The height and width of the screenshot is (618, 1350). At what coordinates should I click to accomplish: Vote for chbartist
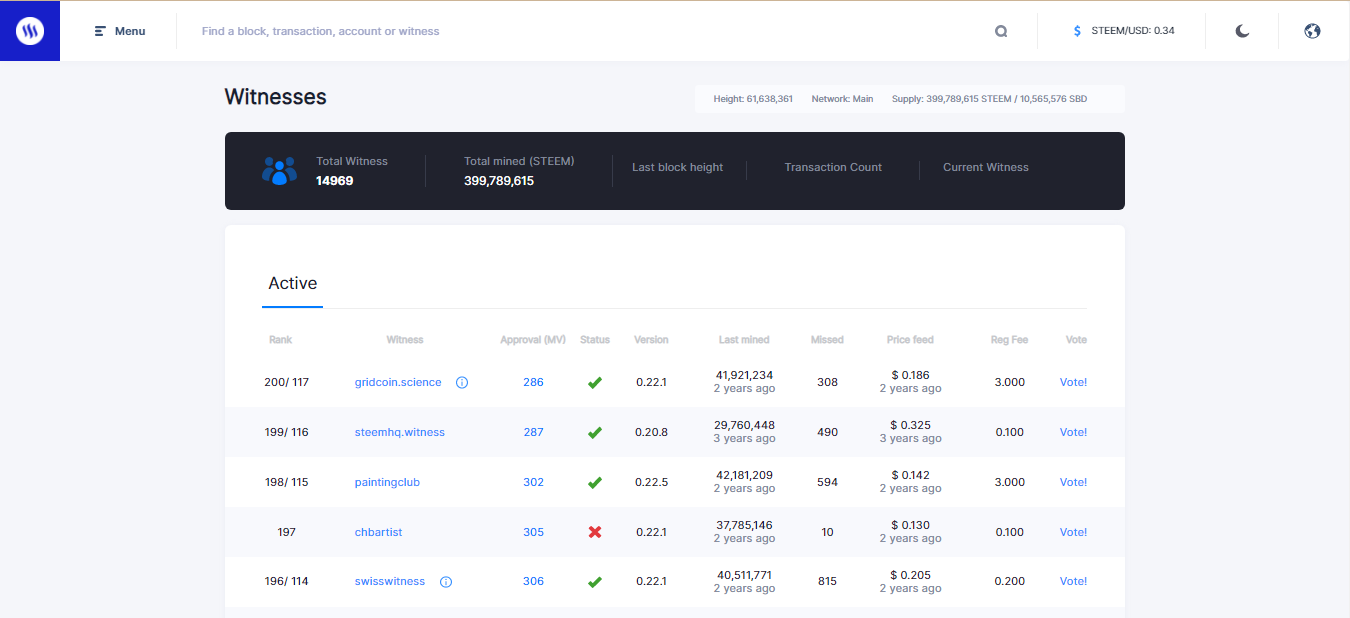tap(1073, 532)
